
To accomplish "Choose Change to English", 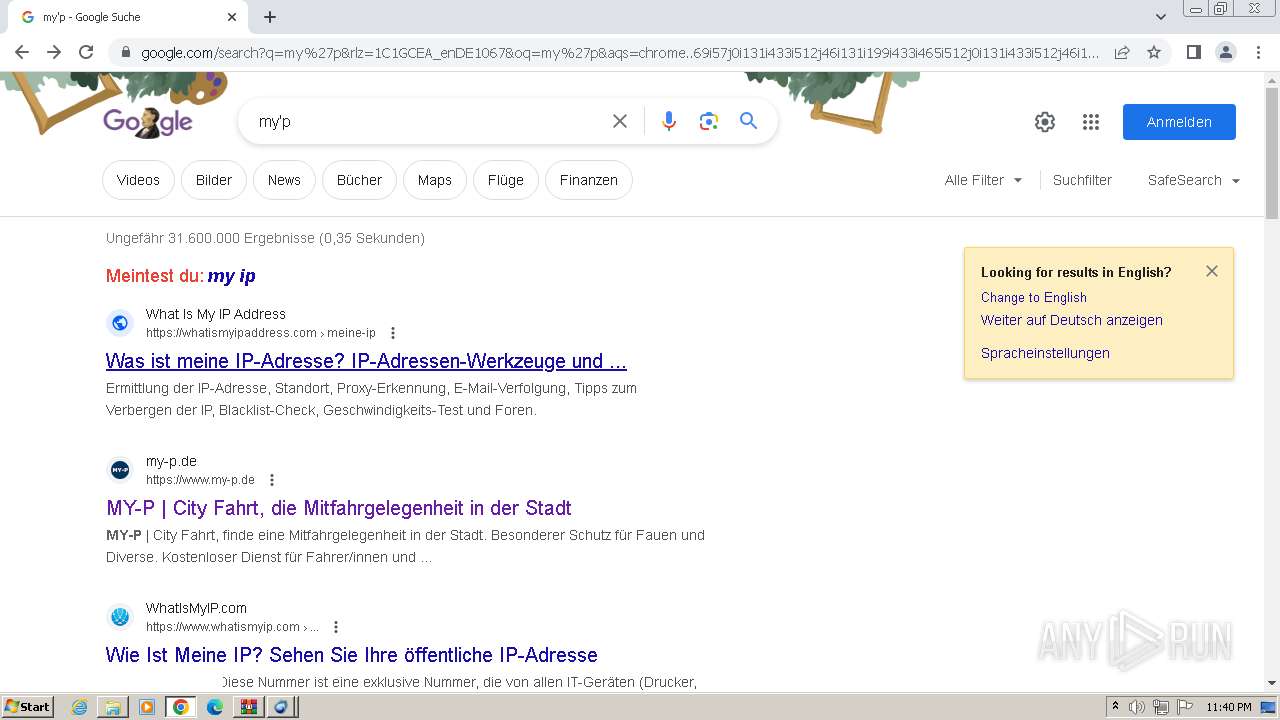I will point(1034,297).
